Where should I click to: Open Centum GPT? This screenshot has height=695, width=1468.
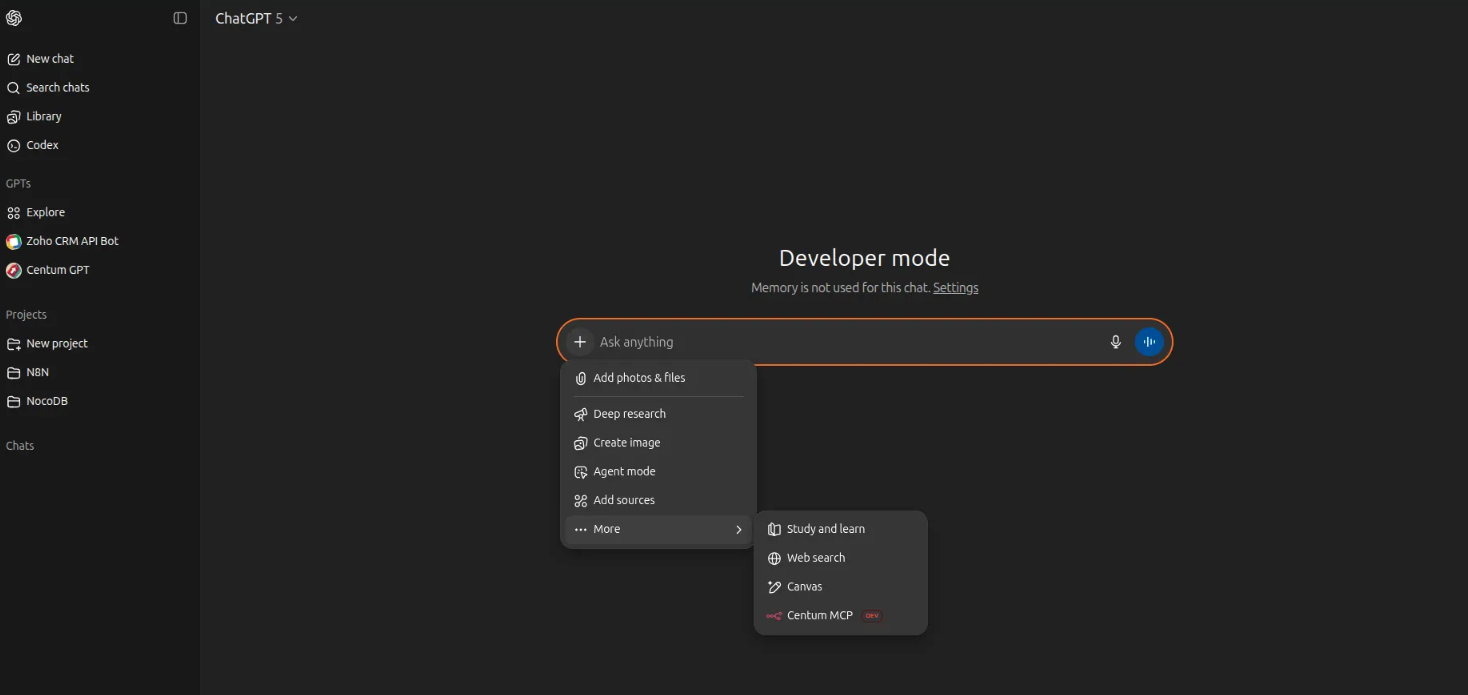coord(57,270)
